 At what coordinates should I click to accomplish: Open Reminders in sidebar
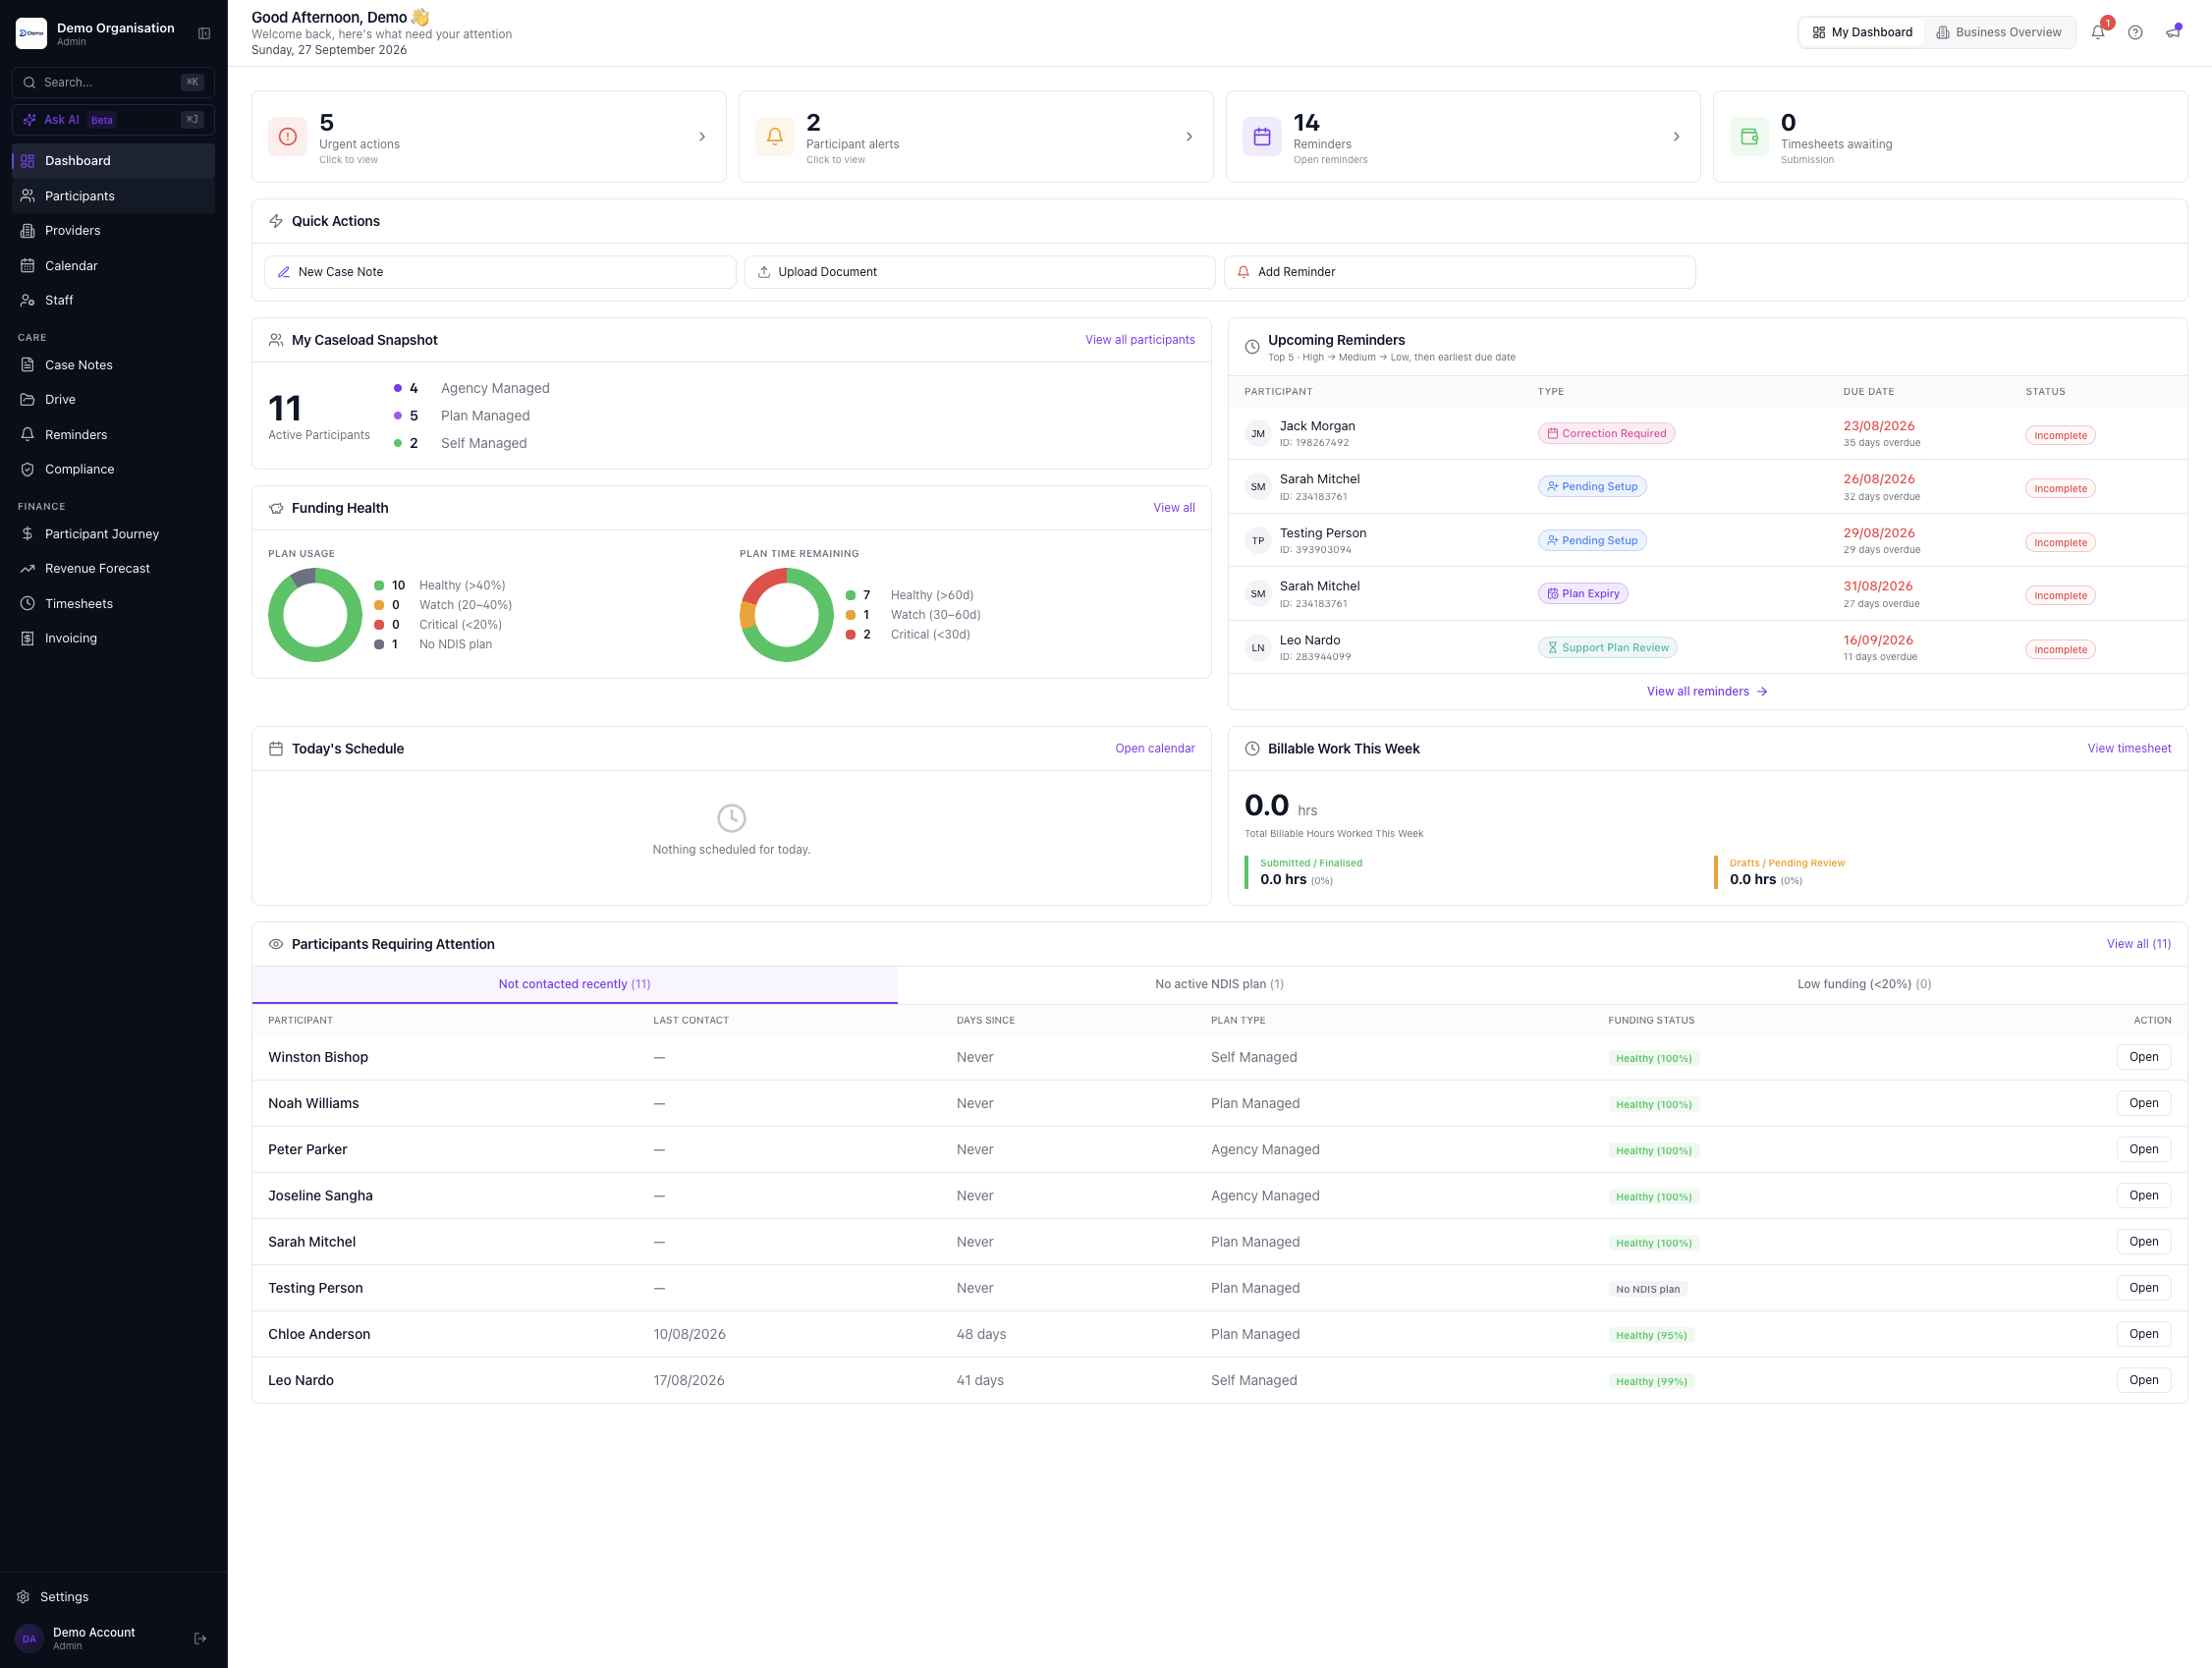113,434
